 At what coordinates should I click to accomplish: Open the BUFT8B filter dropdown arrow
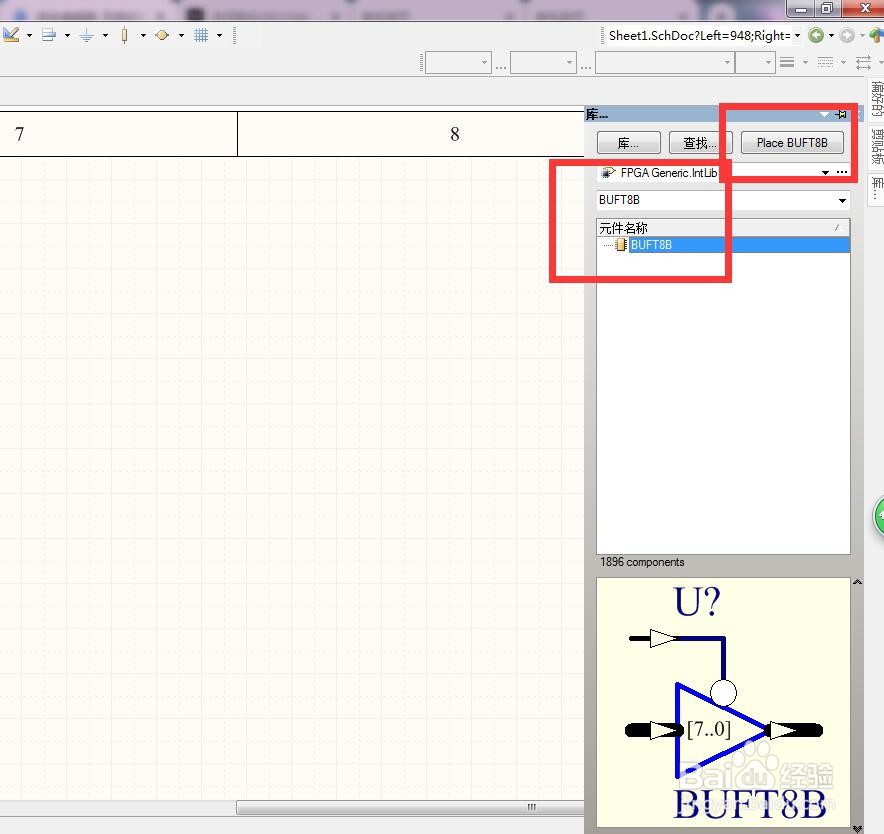(x=842, y=201)
